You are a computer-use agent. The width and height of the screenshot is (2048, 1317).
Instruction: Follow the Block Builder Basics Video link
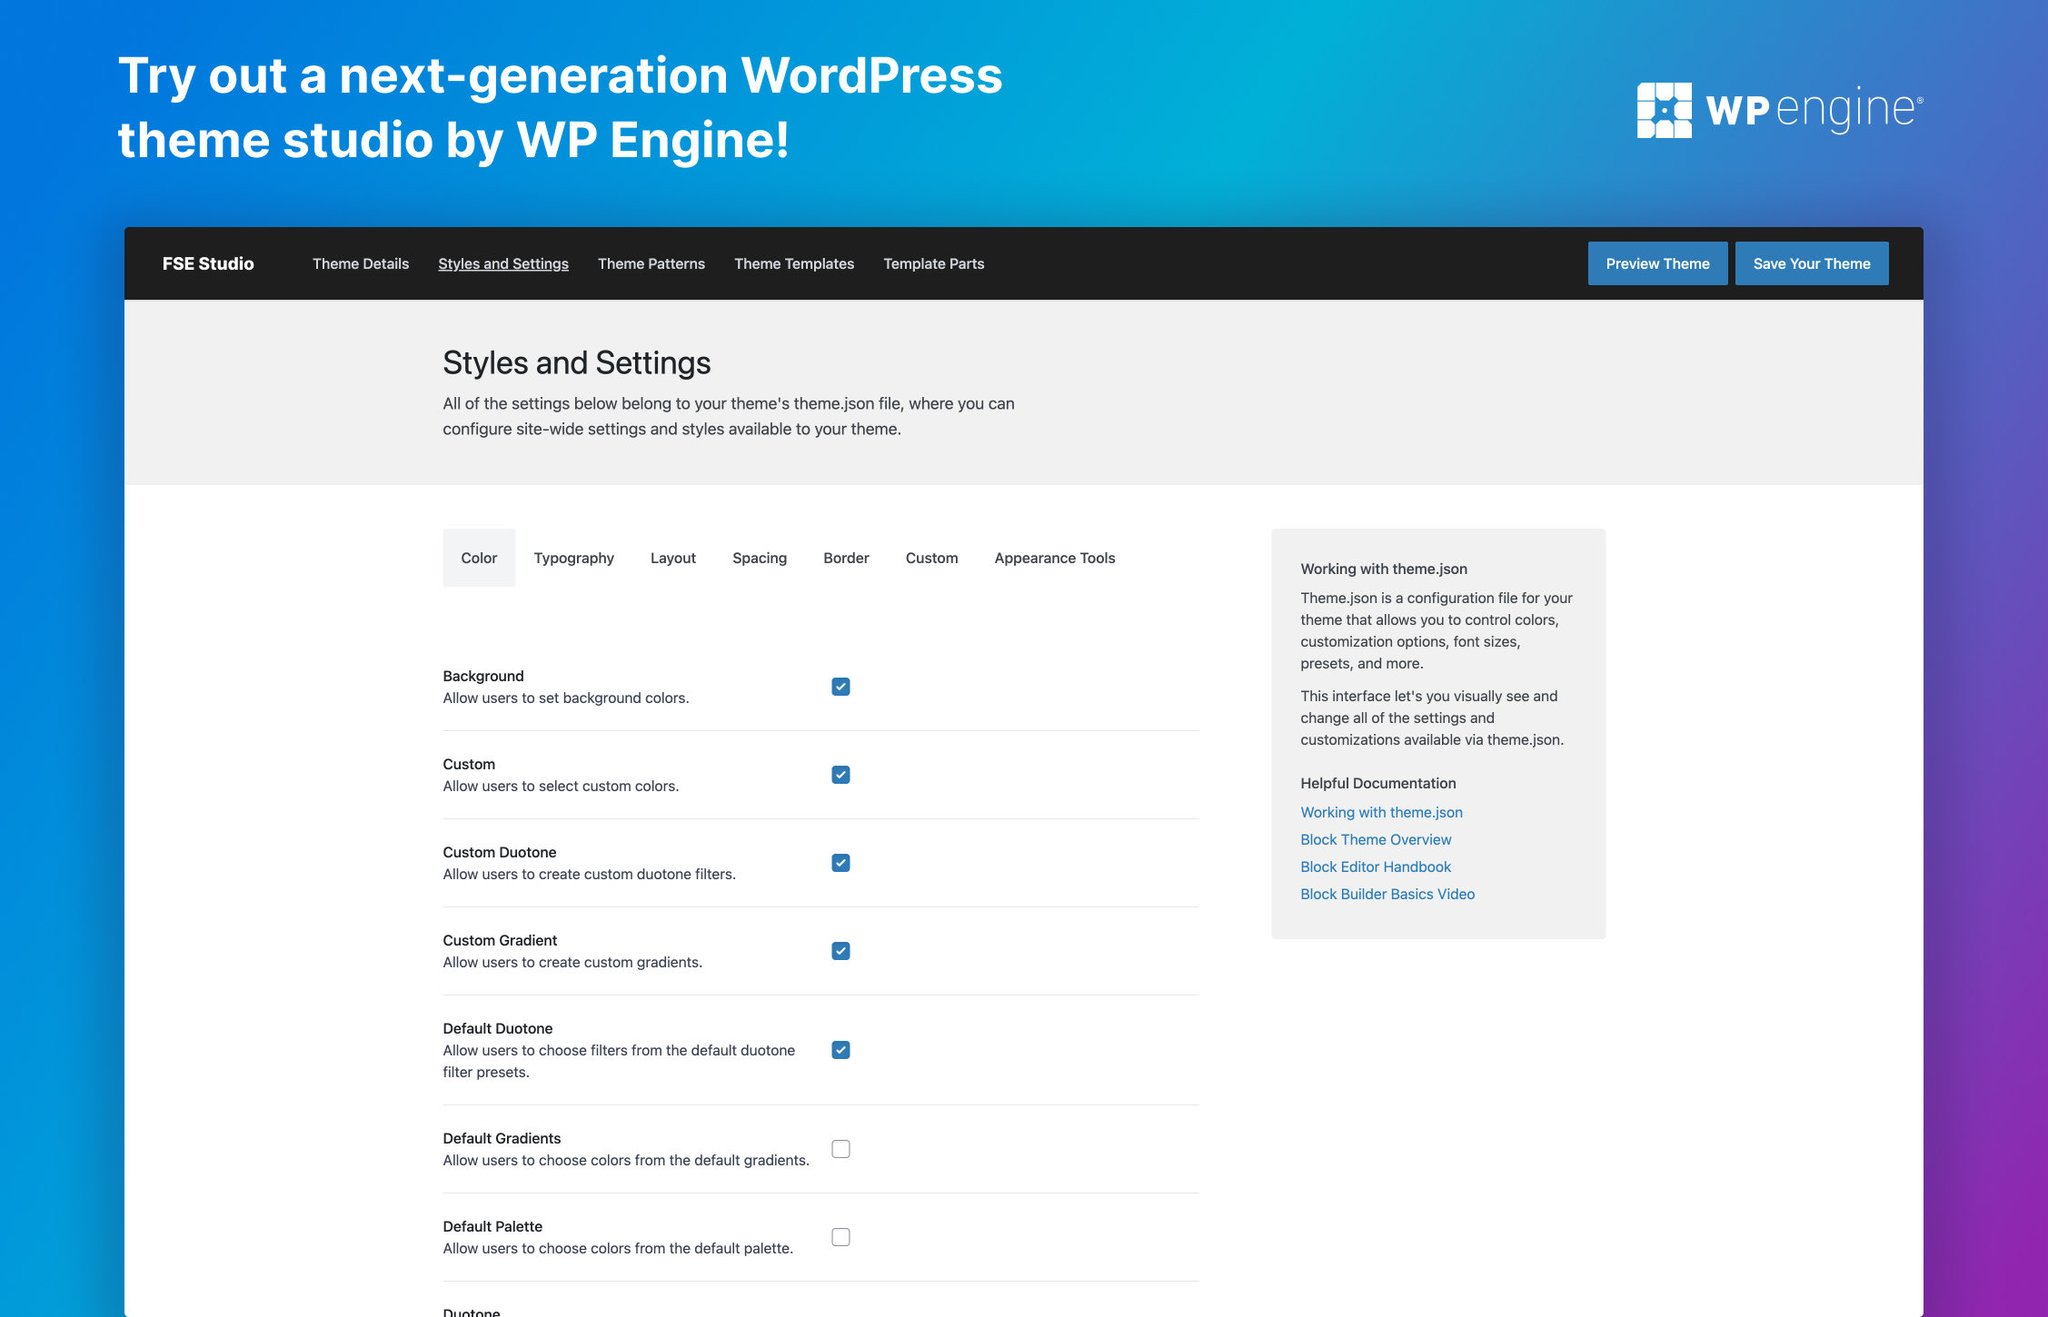pos(1387,893)
